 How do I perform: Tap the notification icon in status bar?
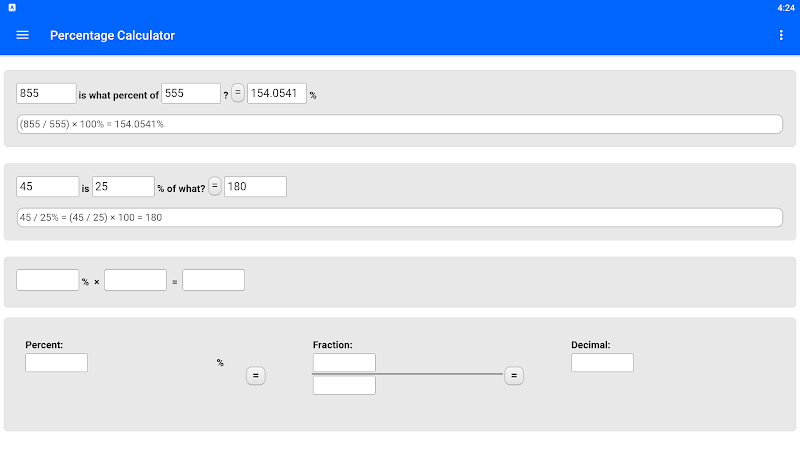12,8
